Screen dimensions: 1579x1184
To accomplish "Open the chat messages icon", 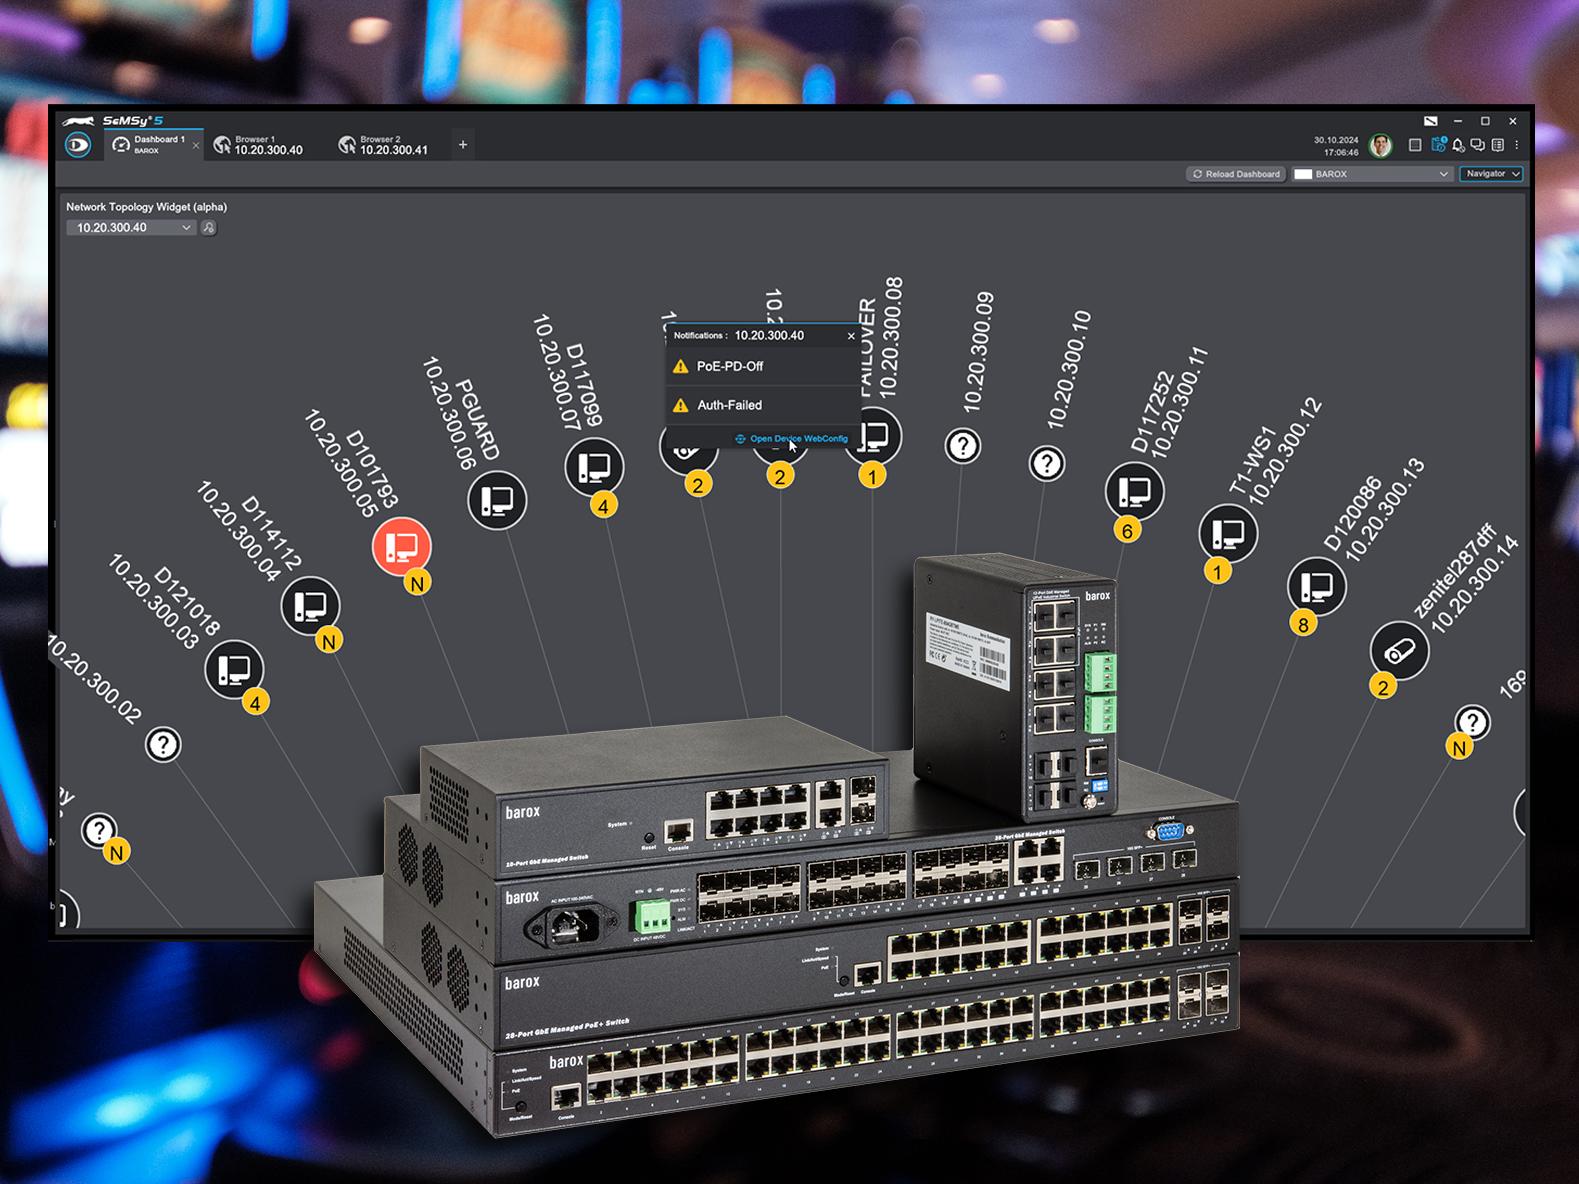I will pos(1477,145).
